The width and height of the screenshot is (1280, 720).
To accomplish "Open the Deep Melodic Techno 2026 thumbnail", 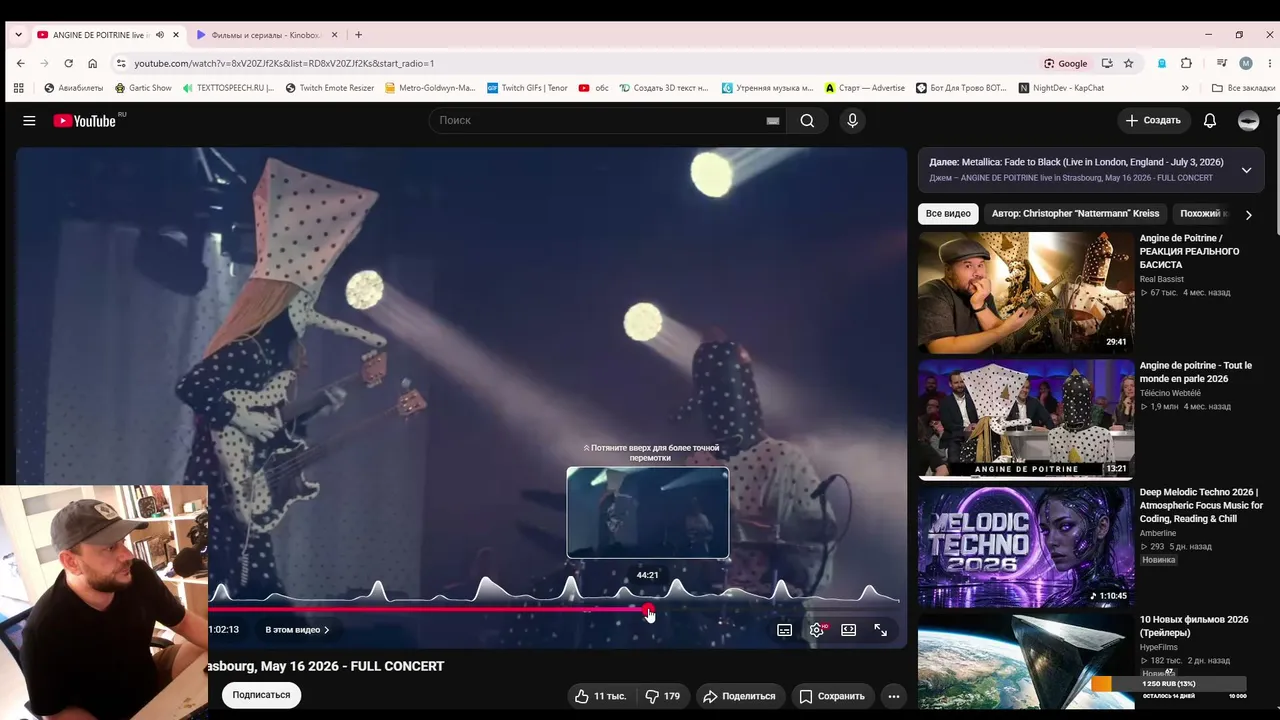I will pos(1026,547).
